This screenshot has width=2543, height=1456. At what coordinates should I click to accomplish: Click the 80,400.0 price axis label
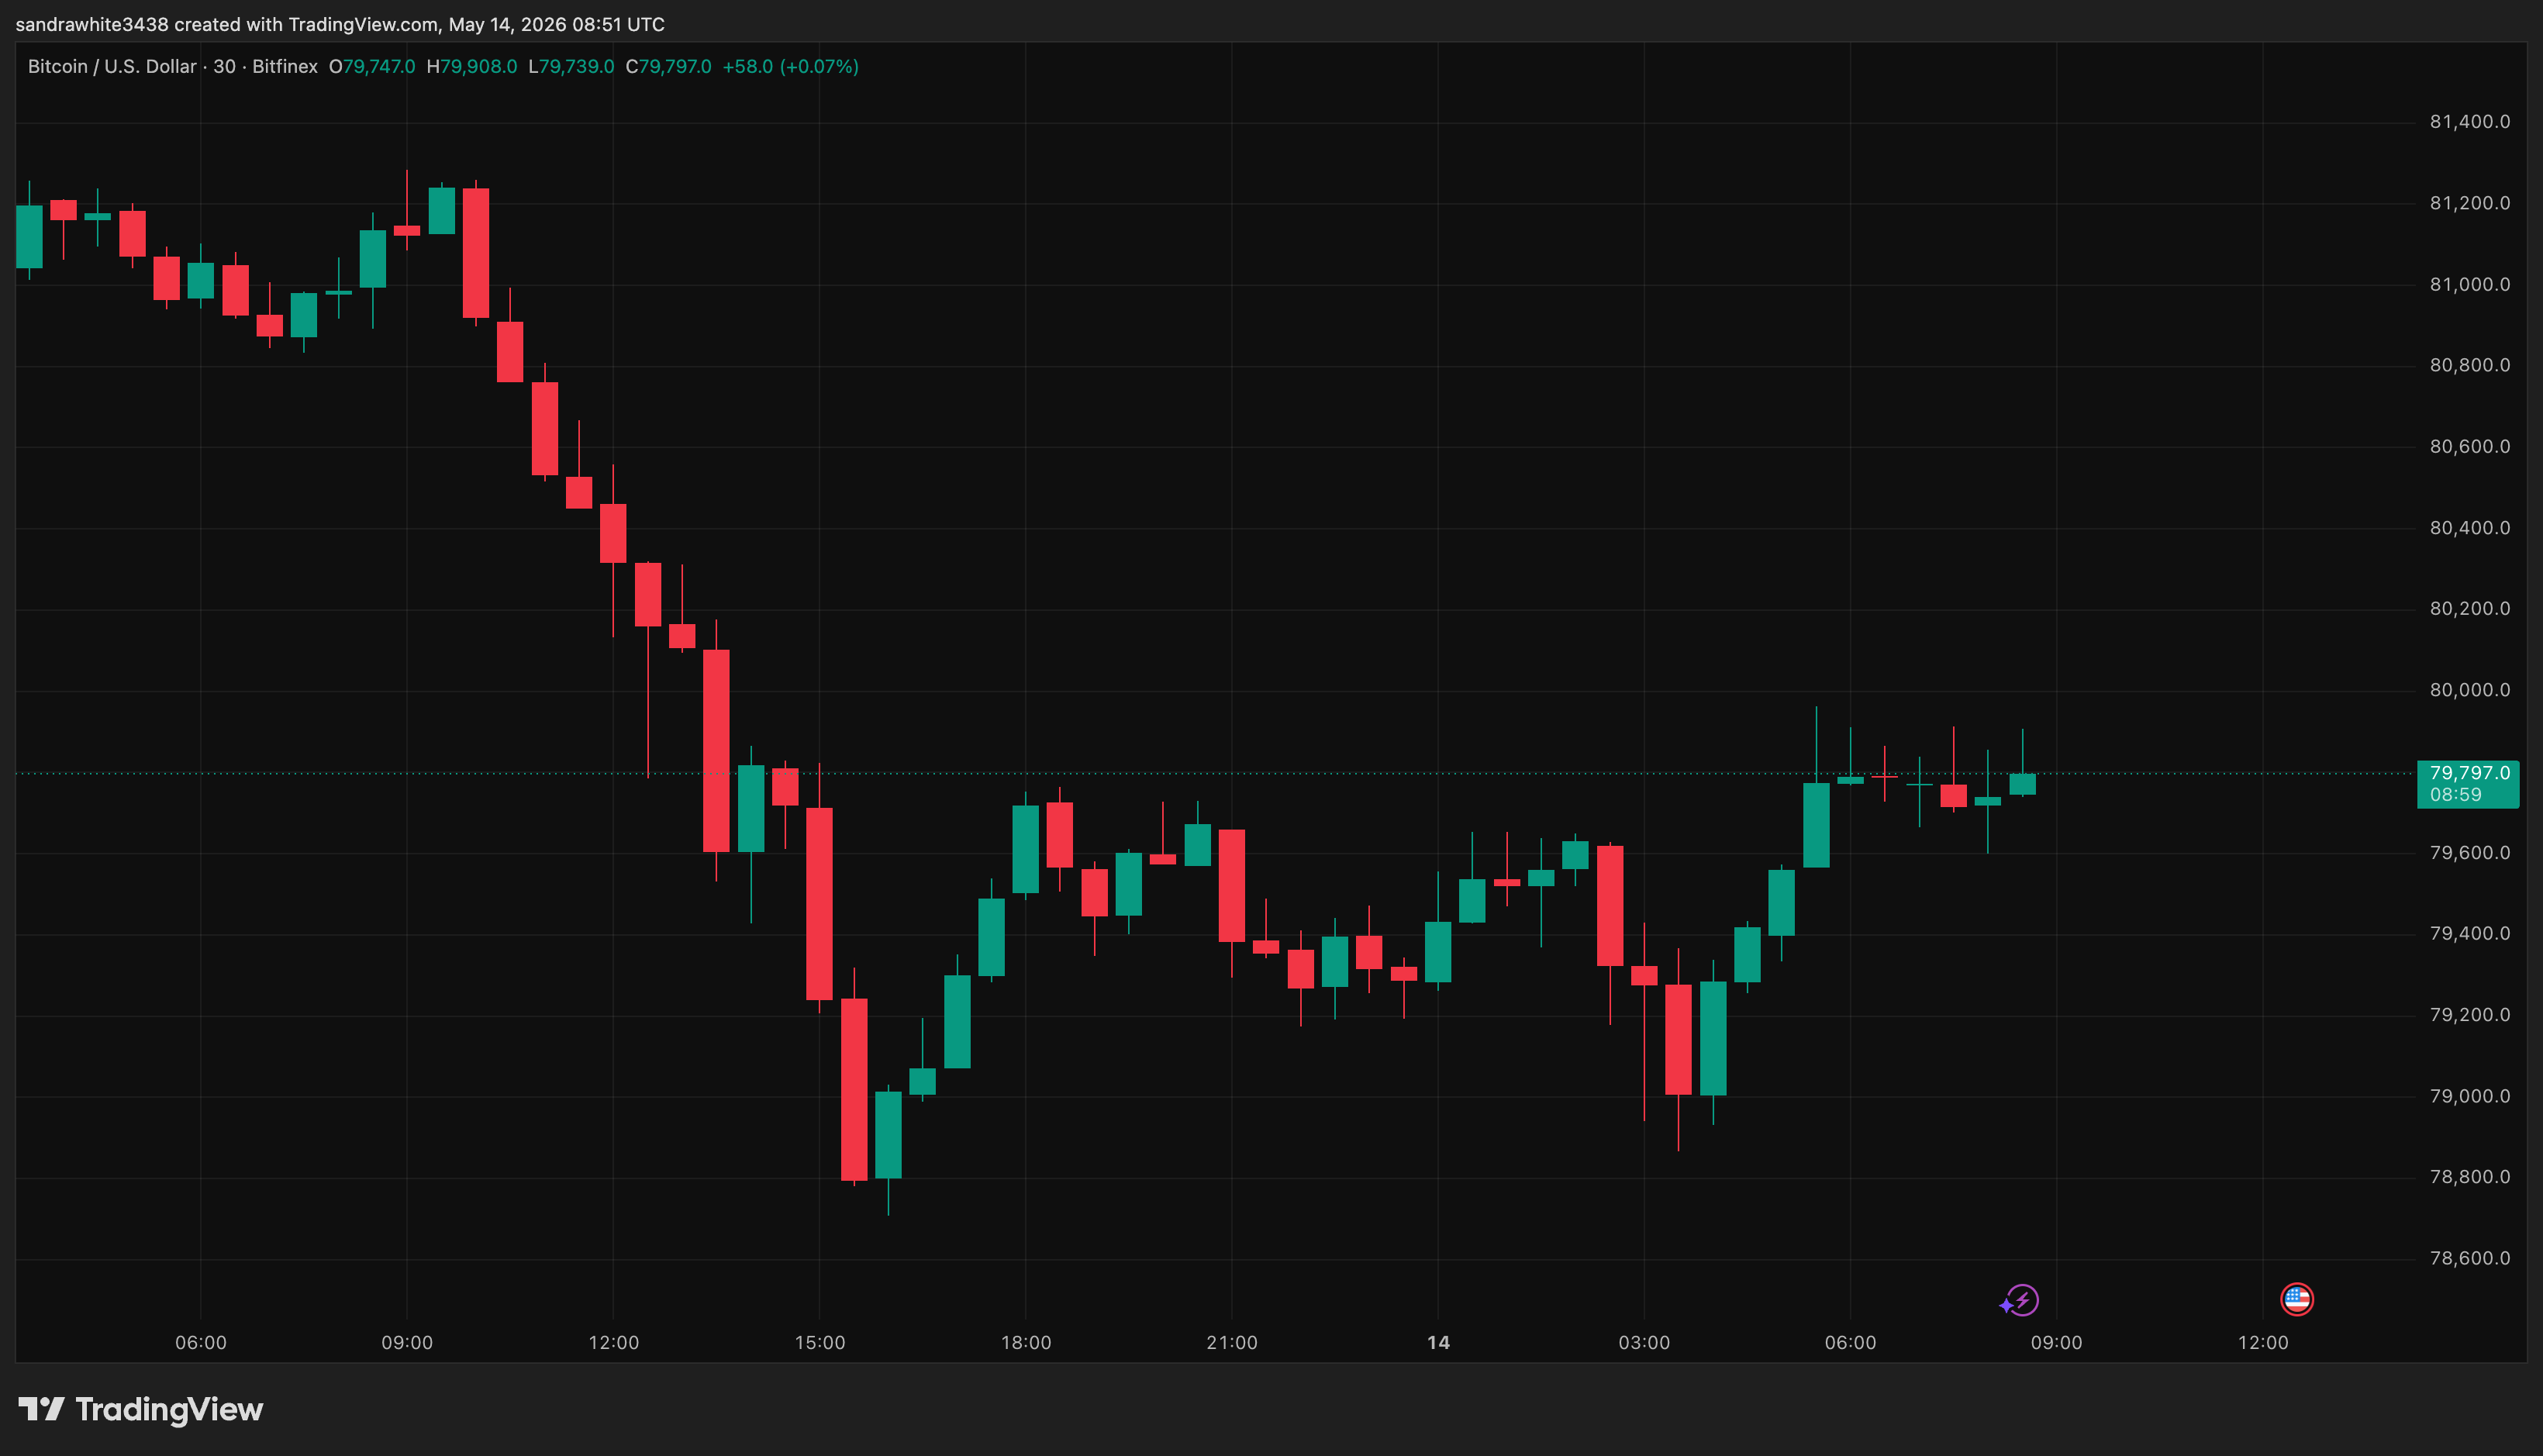coord(2470,528)
